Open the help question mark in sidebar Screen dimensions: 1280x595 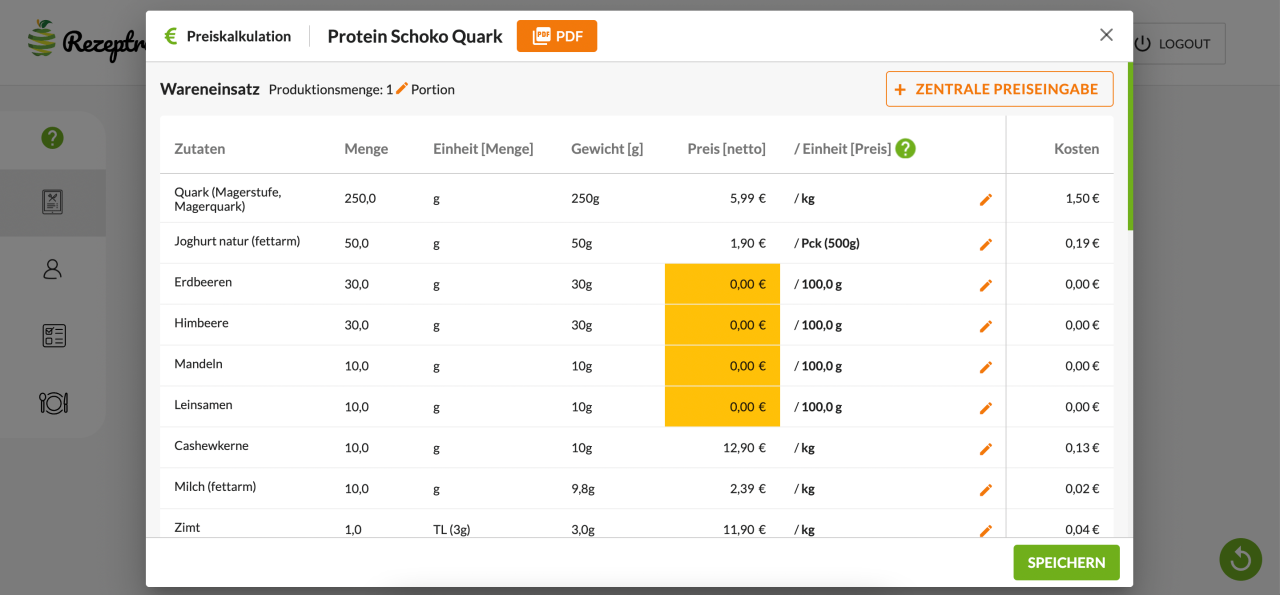52,138
